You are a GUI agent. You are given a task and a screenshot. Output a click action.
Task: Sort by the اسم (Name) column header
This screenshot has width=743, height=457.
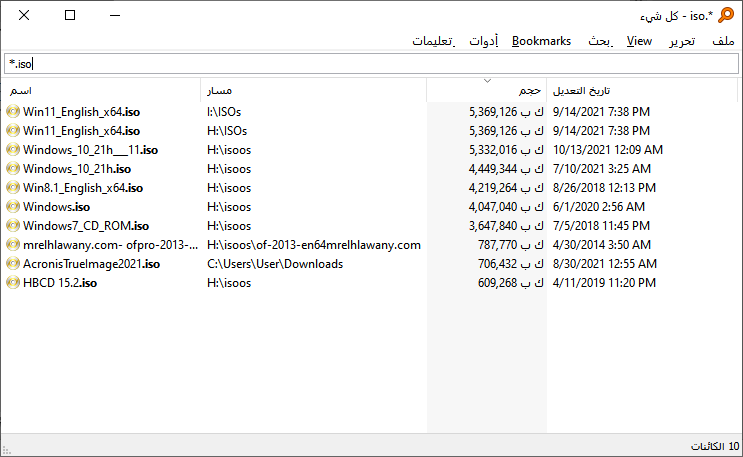[x=101, y=90]
